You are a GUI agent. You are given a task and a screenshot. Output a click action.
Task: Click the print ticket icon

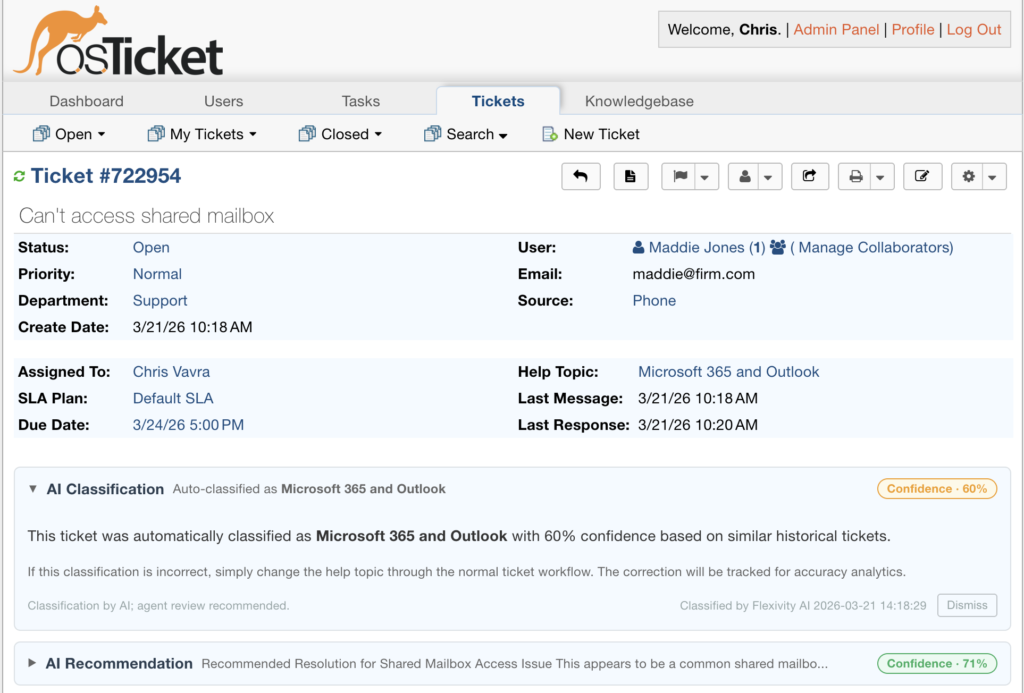pos(855,177)
